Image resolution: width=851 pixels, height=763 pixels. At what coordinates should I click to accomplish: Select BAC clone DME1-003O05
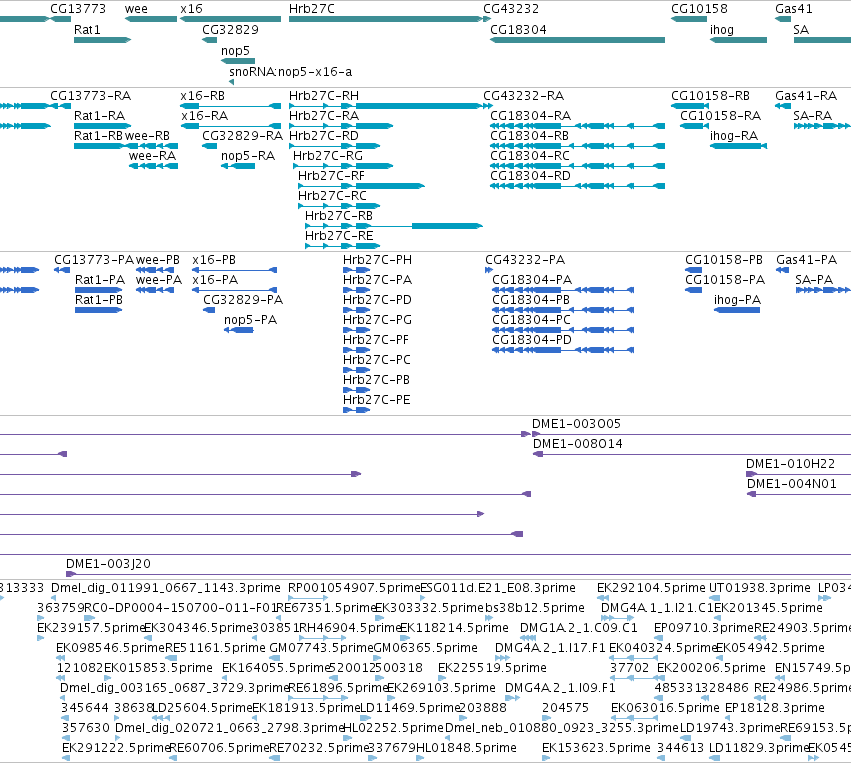[576, 424]
